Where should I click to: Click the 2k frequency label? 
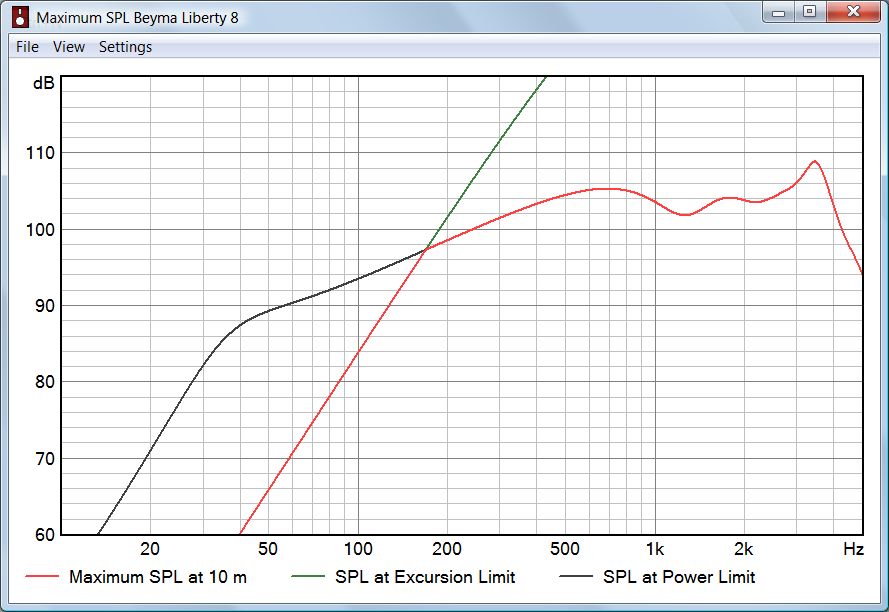pos(744,549)
